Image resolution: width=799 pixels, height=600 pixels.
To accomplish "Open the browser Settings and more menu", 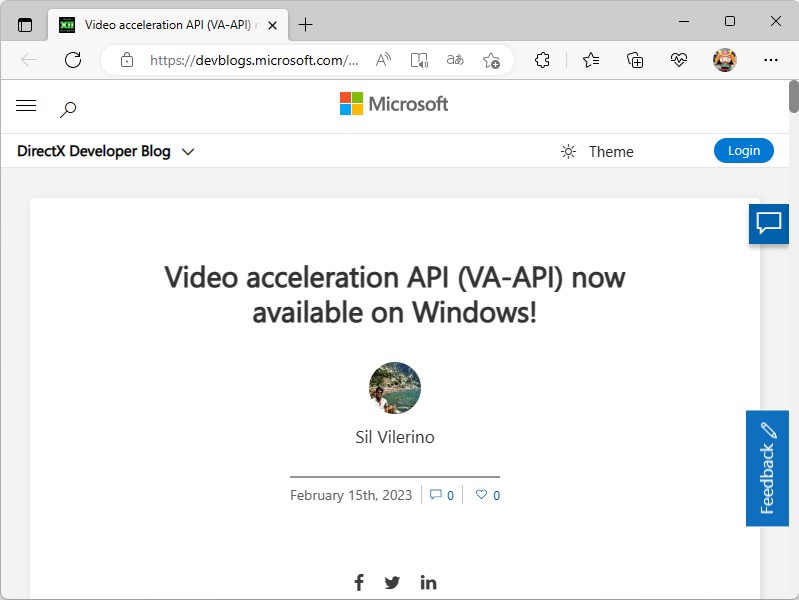I will 770,60.
